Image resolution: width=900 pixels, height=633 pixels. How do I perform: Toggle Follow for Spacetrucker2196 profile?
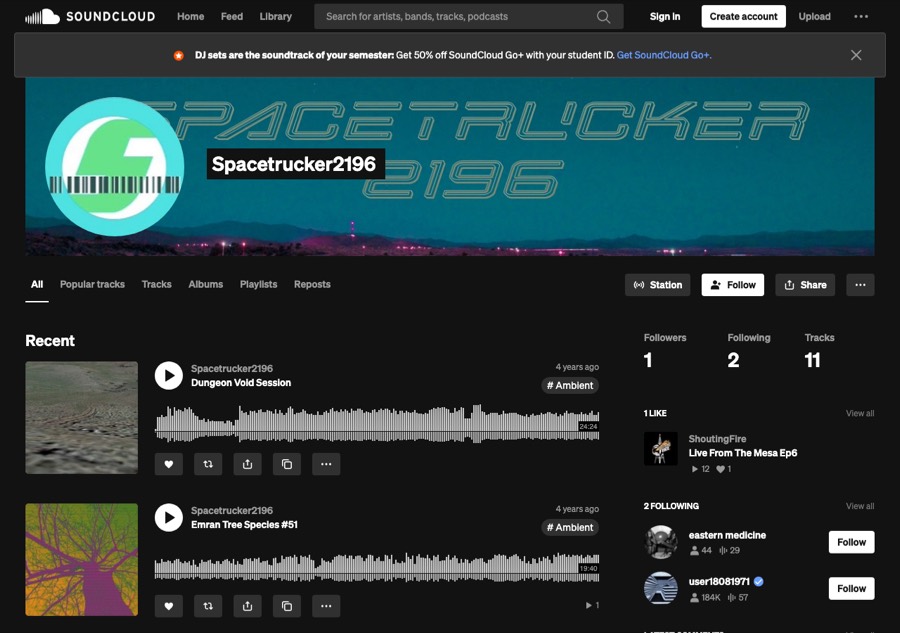(732, 285)
